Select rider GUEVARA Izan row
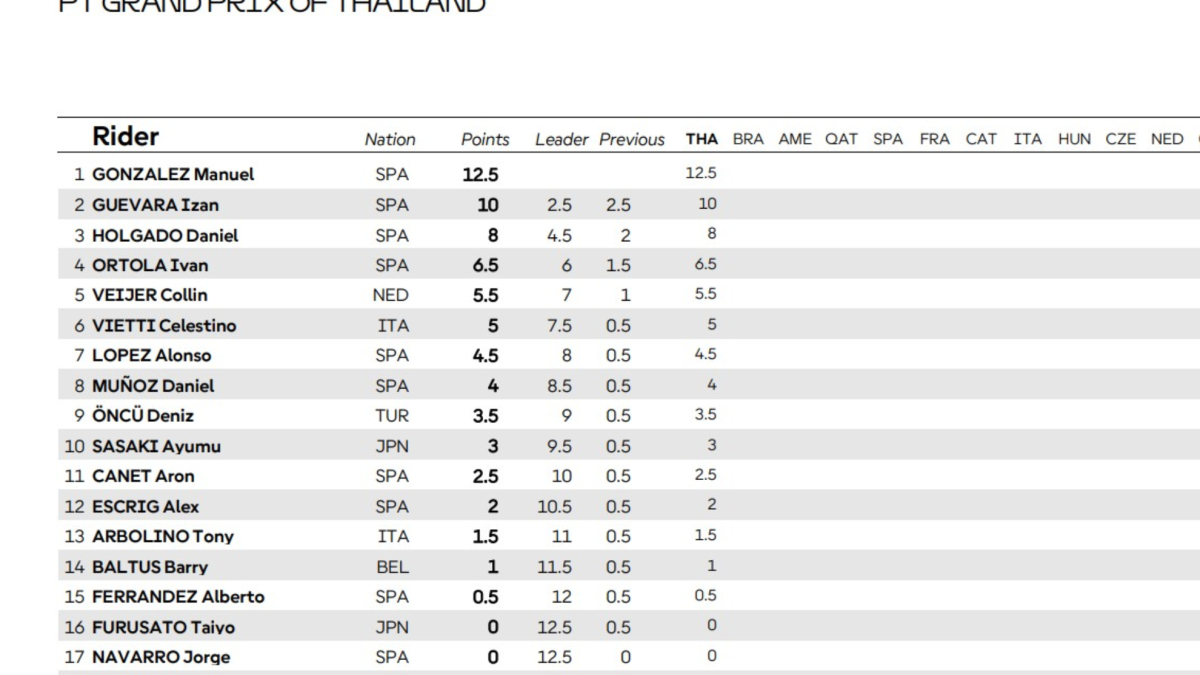The height and width of the screenshot is (675, 1200). 628,205
